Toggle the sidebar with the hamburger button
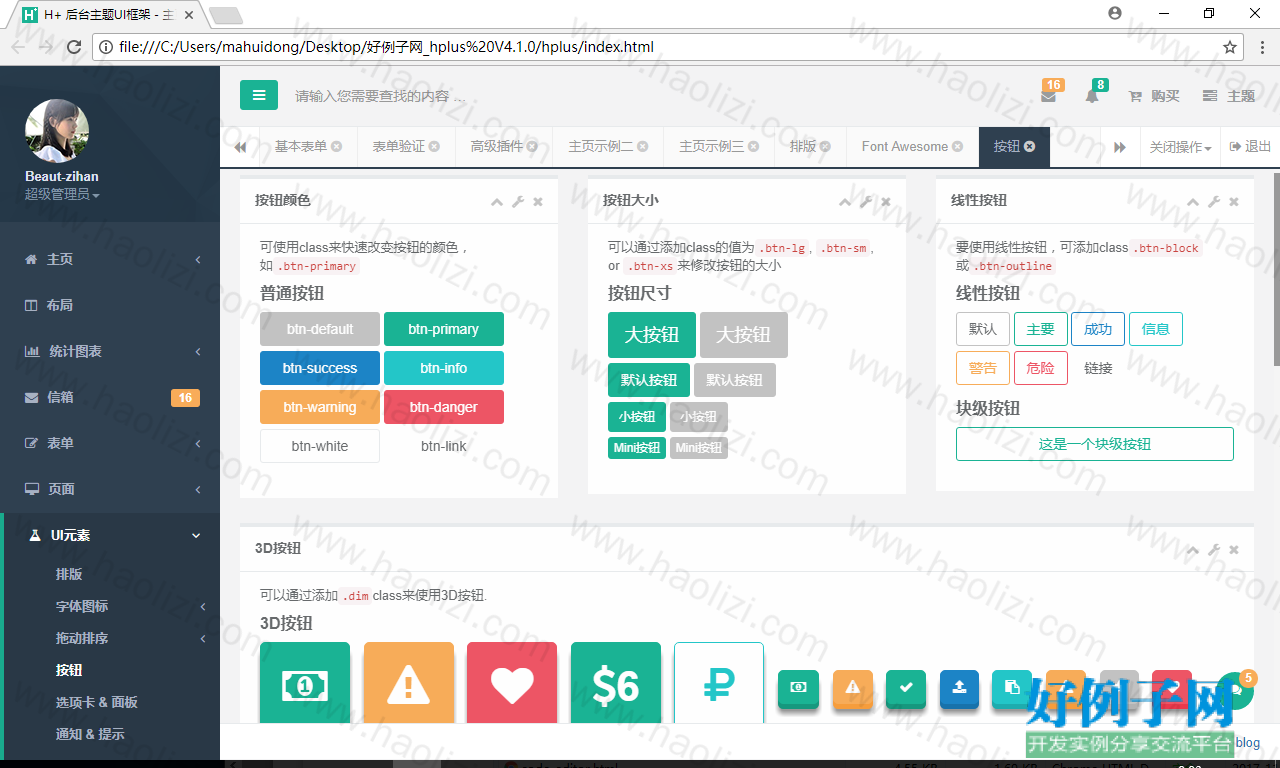 pyautogui.click(x=258, y=95)
